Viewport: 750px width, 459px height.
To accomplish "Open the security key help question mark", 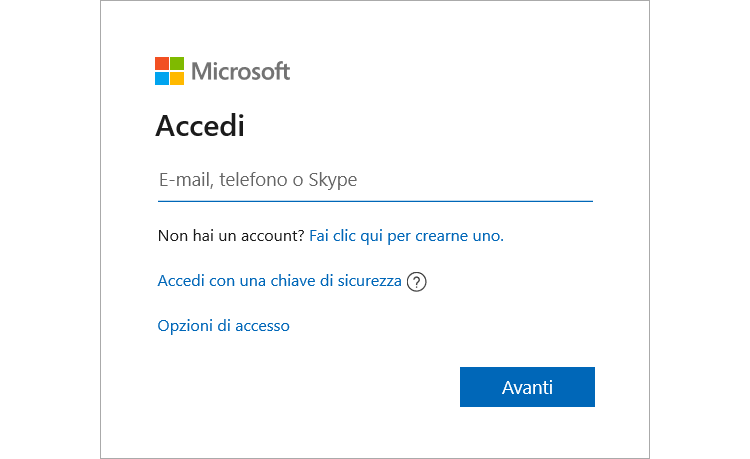I will click(x=417, y=282).
